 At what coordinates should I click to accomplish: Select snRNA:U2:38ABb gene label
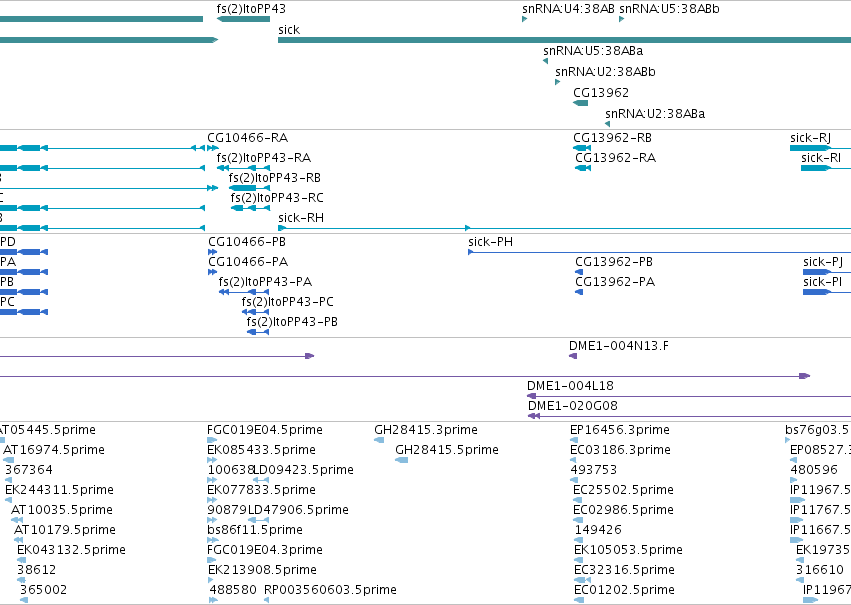605,72
